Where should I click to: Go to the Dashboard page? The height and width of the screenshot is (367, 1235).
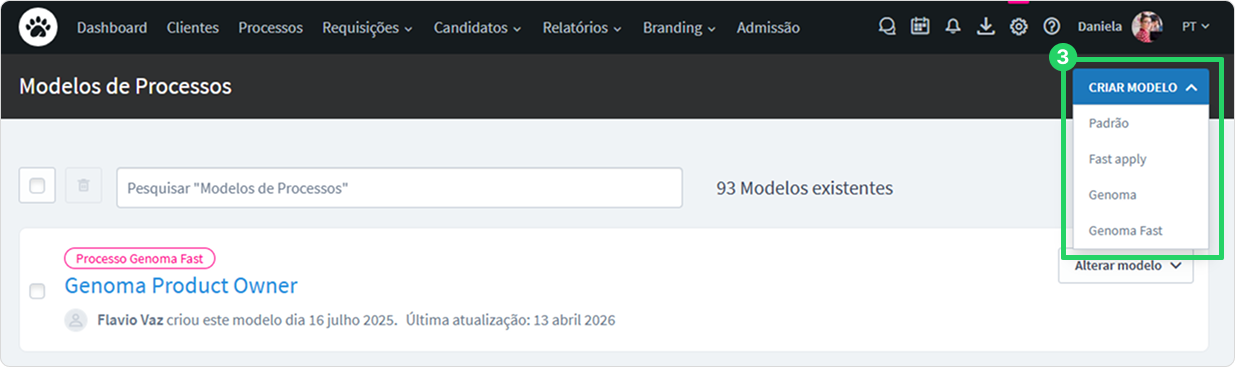tap(112, 28)
